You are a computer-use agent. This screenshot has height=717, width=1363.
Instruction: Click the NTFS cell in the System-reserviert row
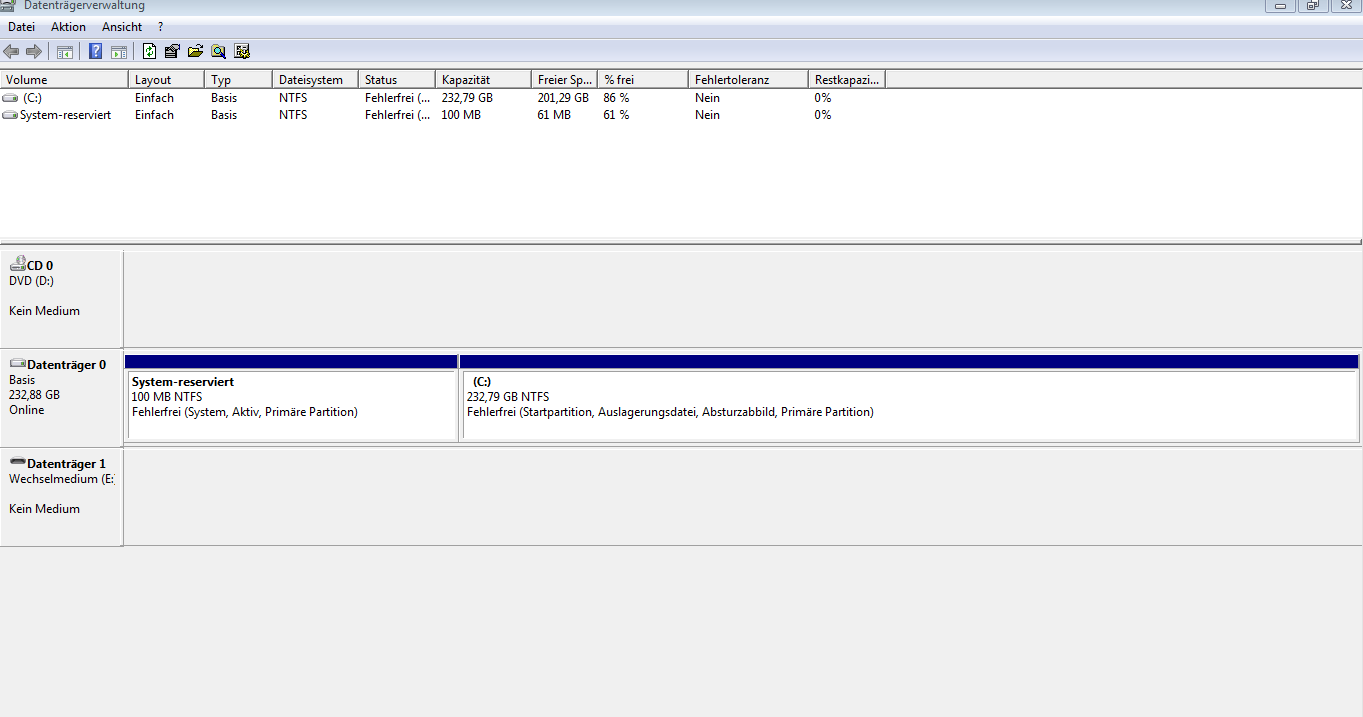293,115
